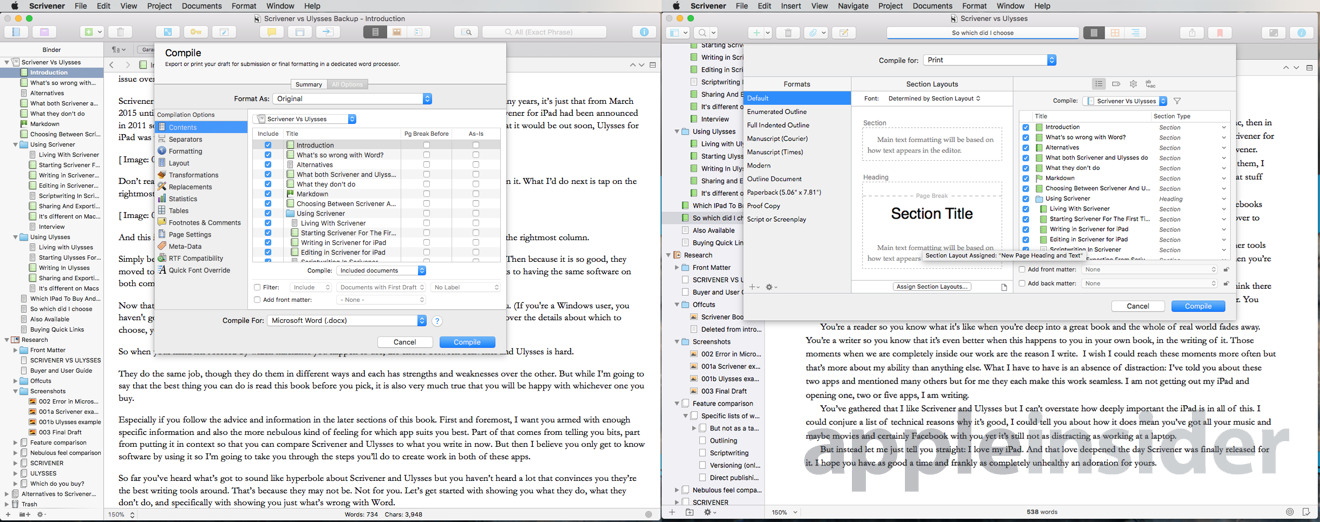The width and height of the screenshot is (1320, 522).
Task: Click the blue help button beside Microsoft Word
Action: pyautogui.click(x=437, y=321)
